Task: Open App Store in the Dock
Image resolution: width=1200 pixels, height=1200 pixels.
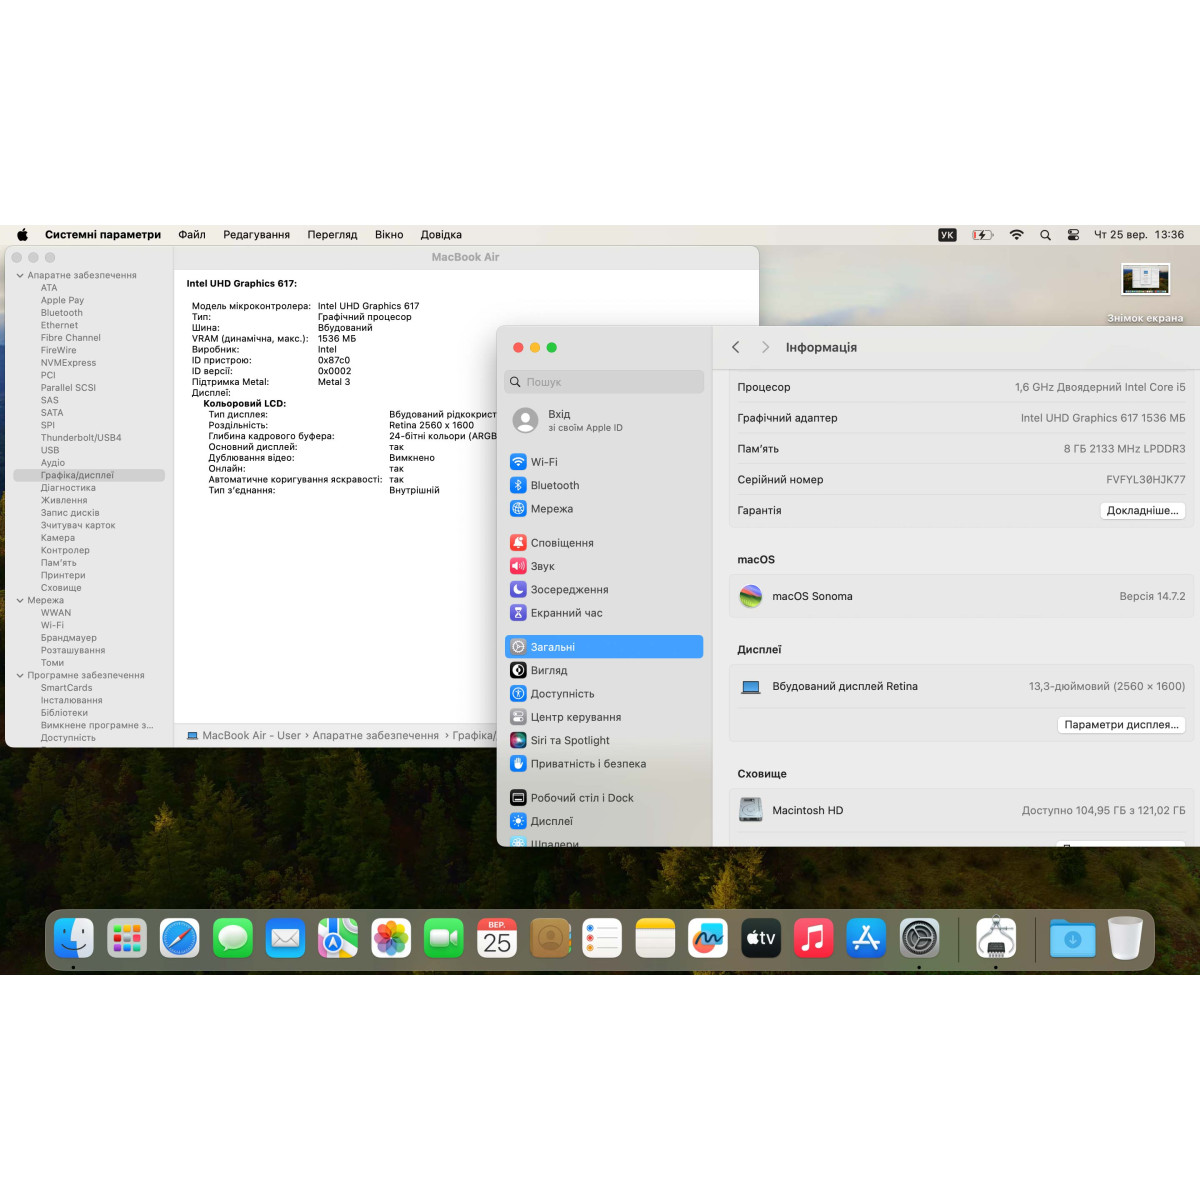Action: [866, 938]
